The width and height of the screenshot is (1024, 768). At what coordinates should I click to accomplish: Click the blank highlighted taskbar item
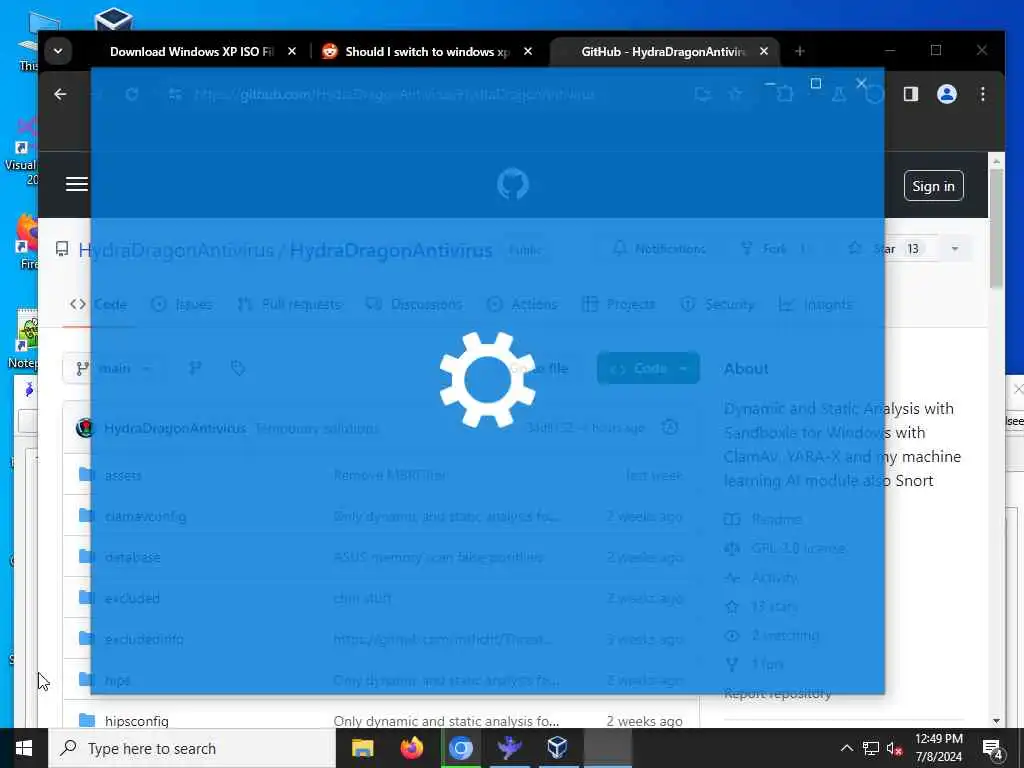pyautogui.click(x=607, y=748)
